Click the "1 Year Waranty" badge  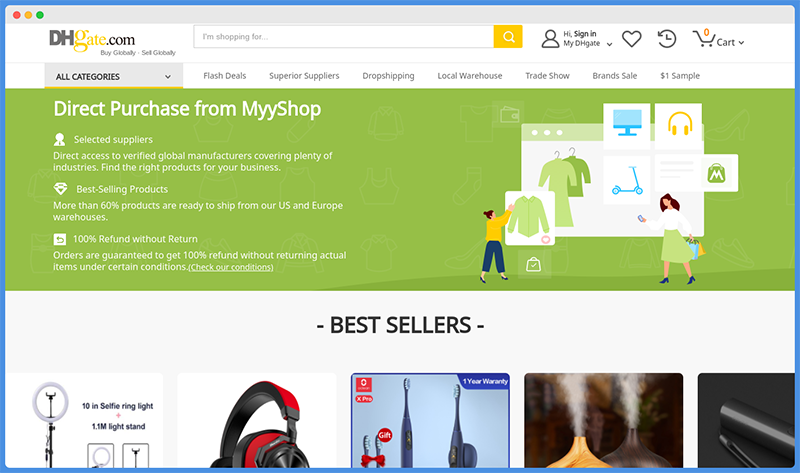485,381
